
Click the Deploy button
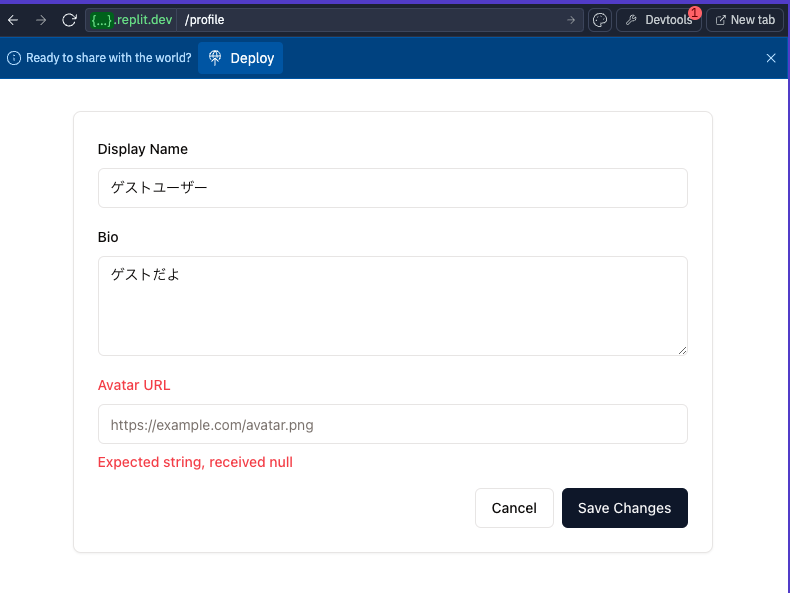coord(240,58)
